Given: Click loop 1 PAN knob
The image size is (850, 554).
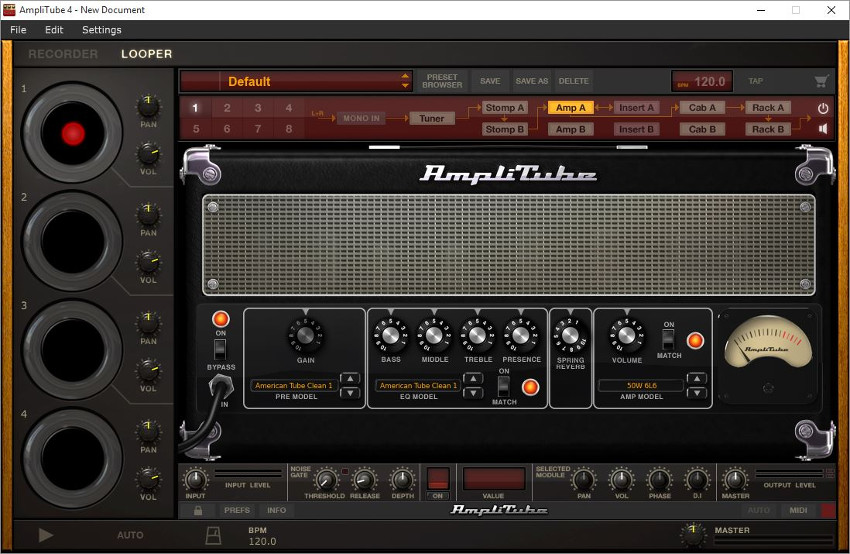Looking at the screenshot, I should tap(148, 106).
